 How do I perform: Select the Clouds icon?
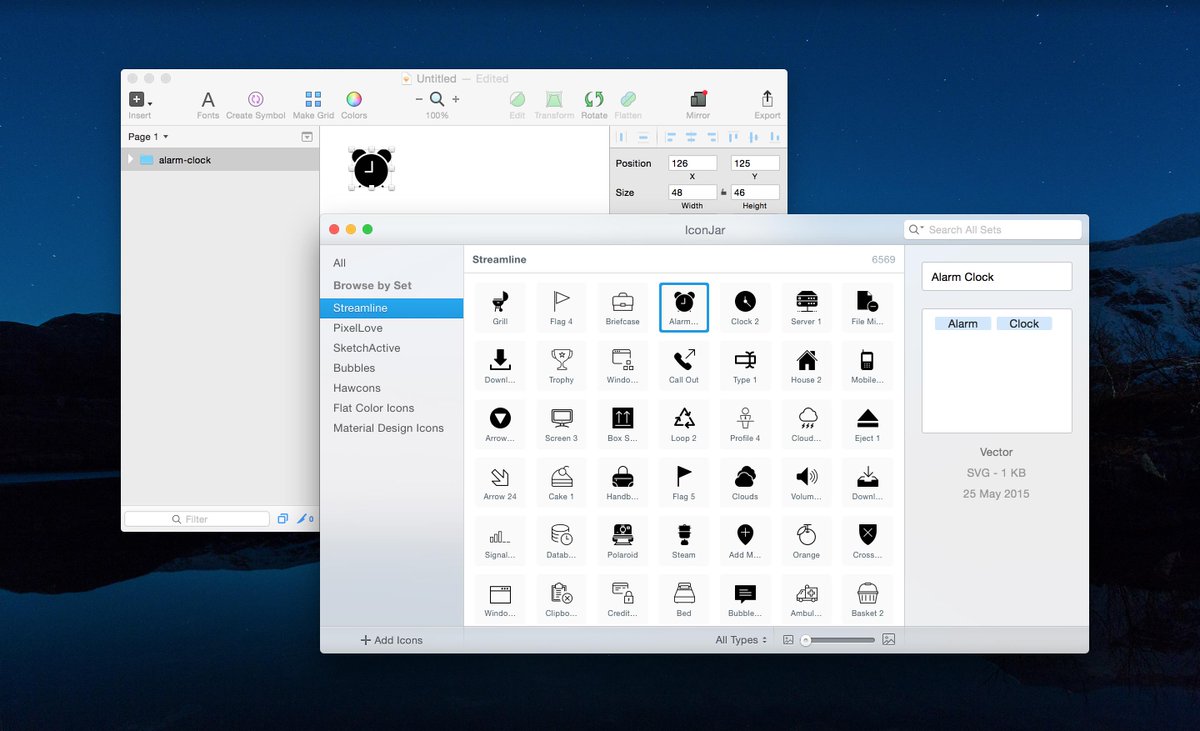(x=745, y=481)
